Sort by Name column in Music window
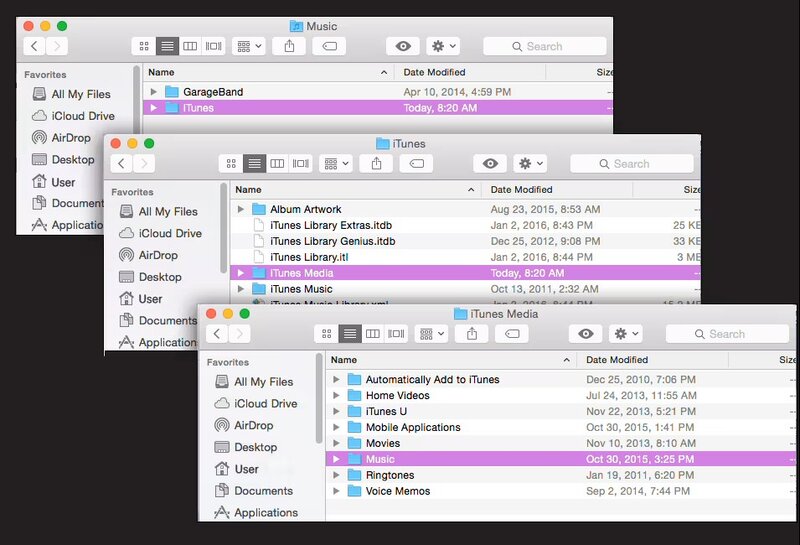The width and height of the screenshot is (800, 545). 268,72
